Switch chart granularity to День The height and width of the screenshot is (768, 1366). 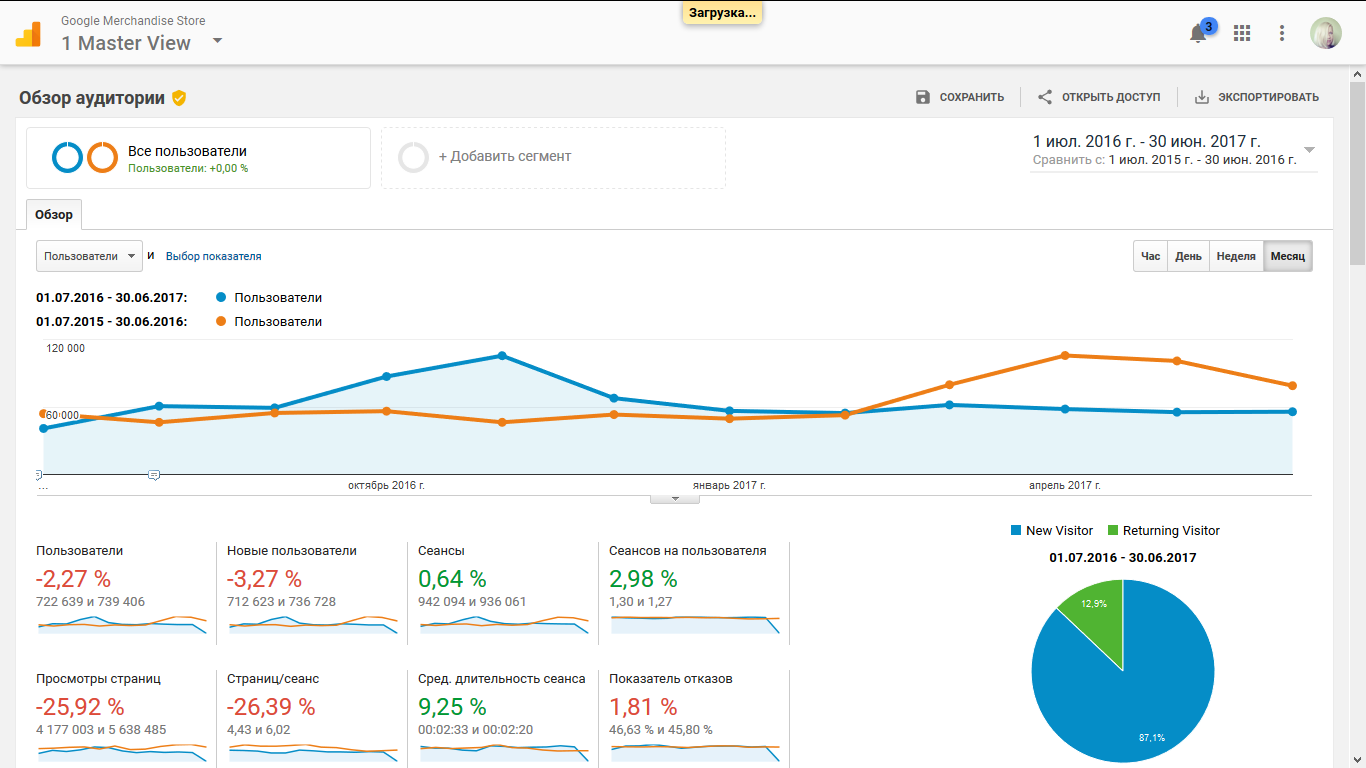[1188, 256]
